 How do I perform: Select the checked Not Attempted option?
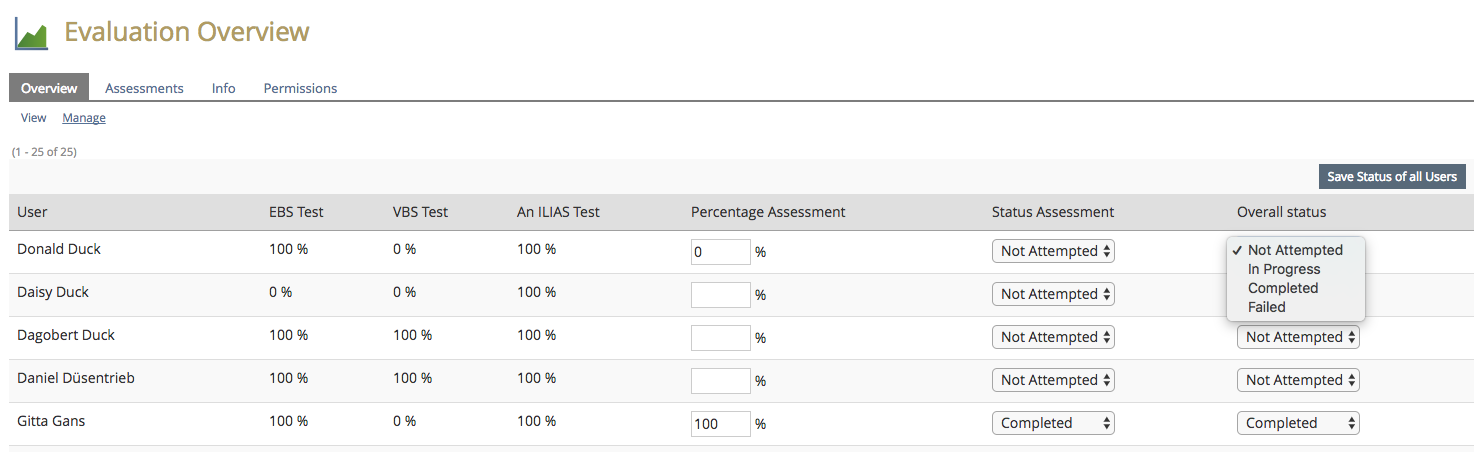click(1295, 250)
